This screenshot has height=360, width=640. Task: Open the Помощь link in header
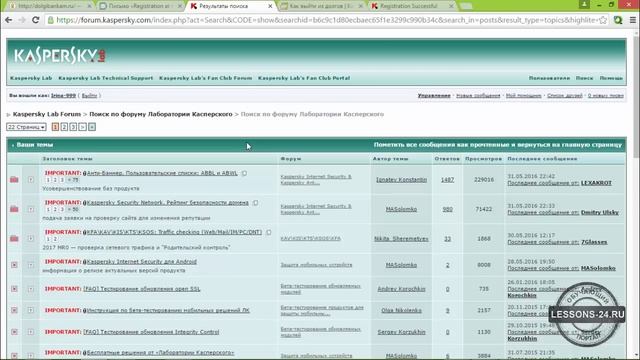(x=611, y=78)
